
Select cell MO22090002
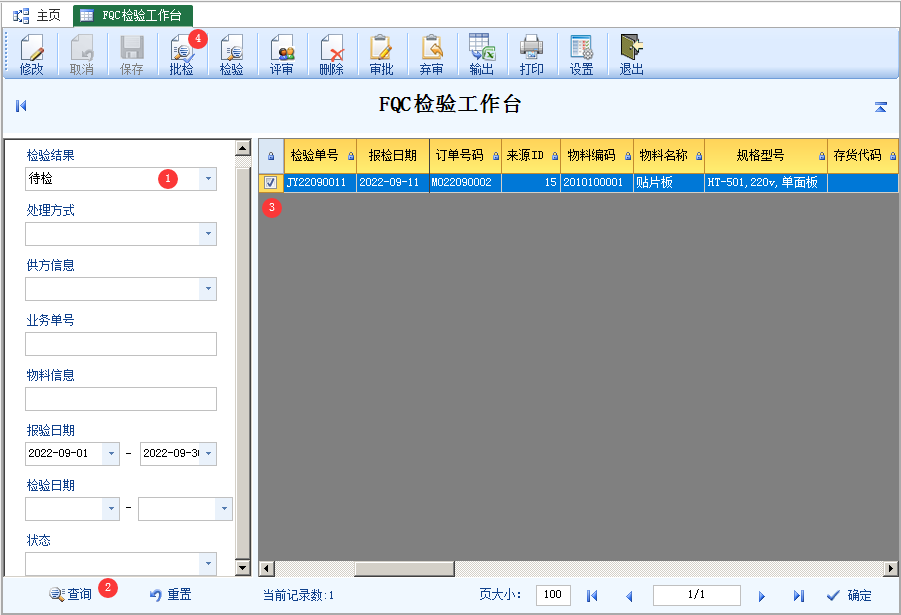click(465, 183)
